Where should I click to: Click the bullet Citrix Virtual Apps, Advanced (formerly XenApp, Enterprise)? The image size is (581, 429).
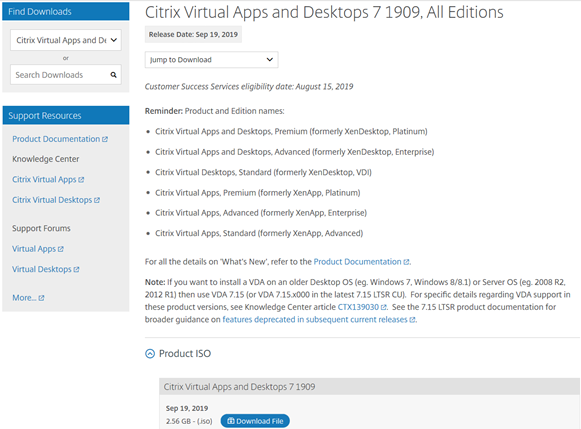261,213
